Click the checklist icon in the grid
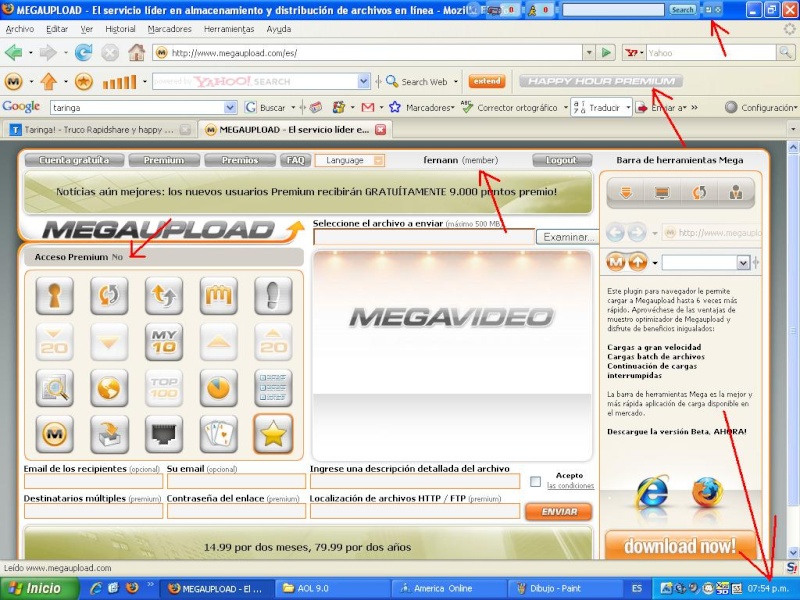800x600 pixels. pos(273,388)
